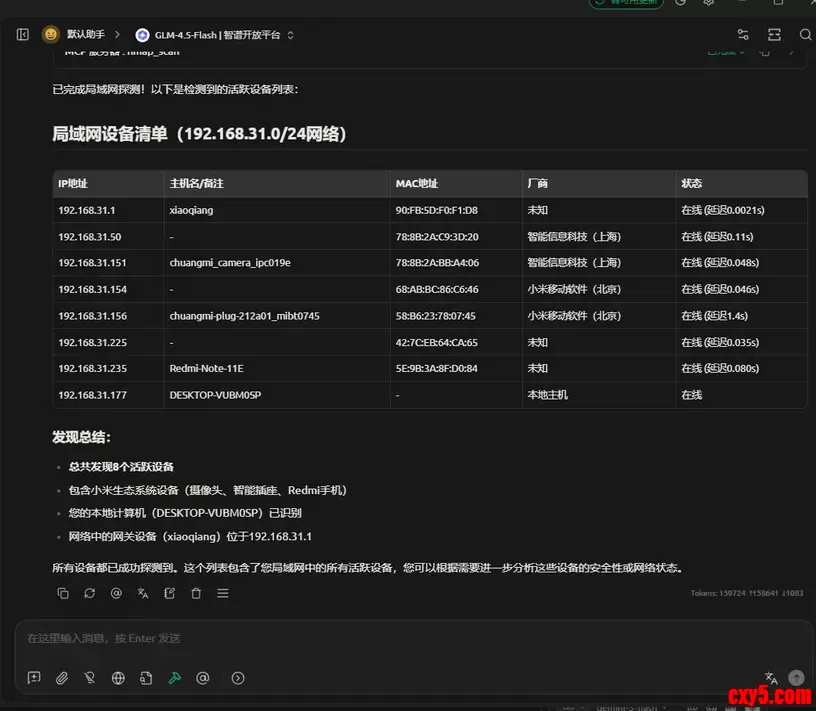Toggle the thinking lightbulb icon

click(x=90, y=678)
